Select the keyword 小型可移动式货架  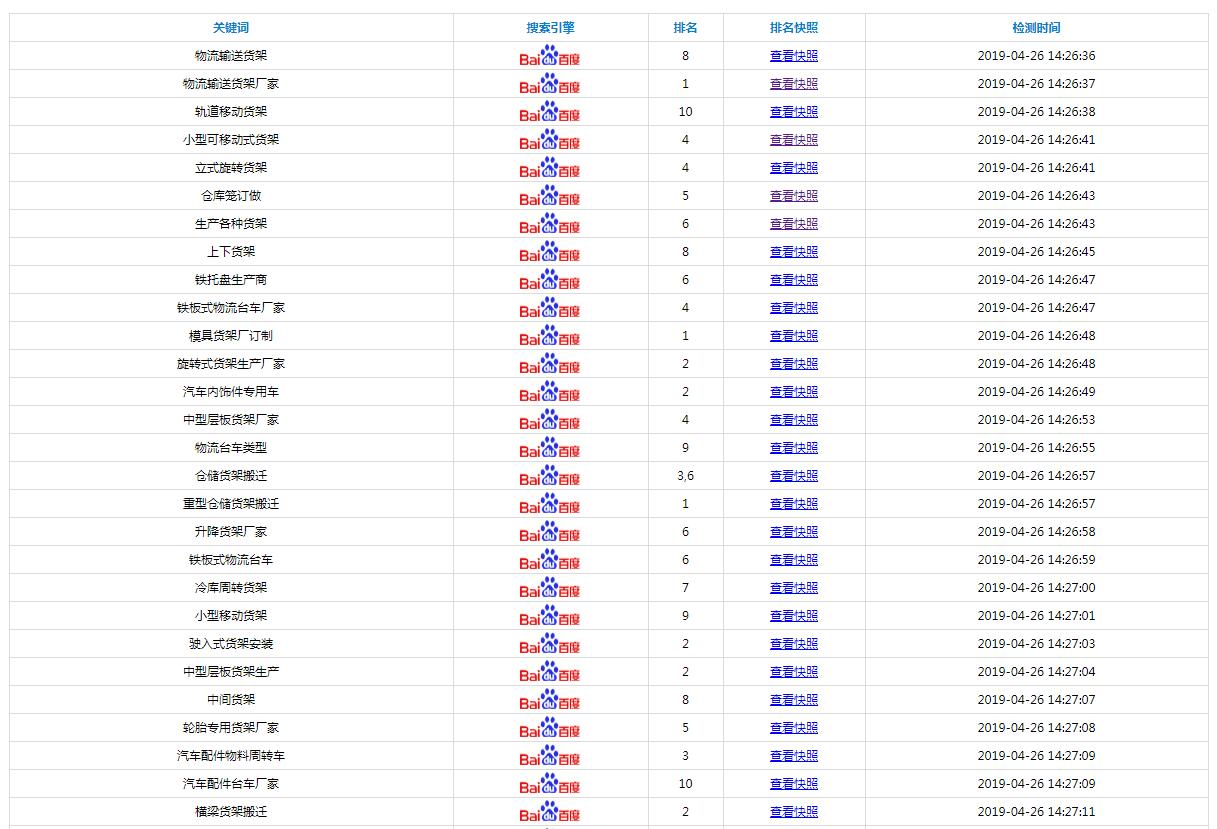click(231, 140)
